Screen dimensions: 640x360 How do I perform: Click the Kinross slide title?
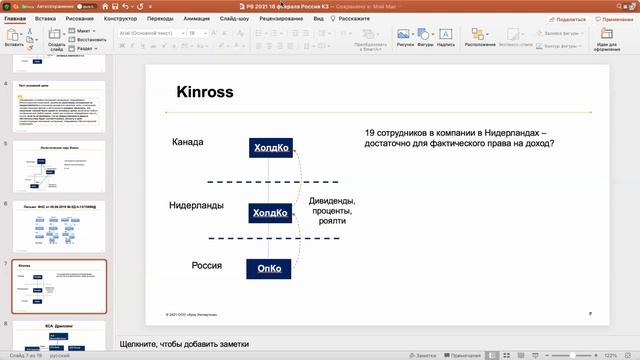205,92
